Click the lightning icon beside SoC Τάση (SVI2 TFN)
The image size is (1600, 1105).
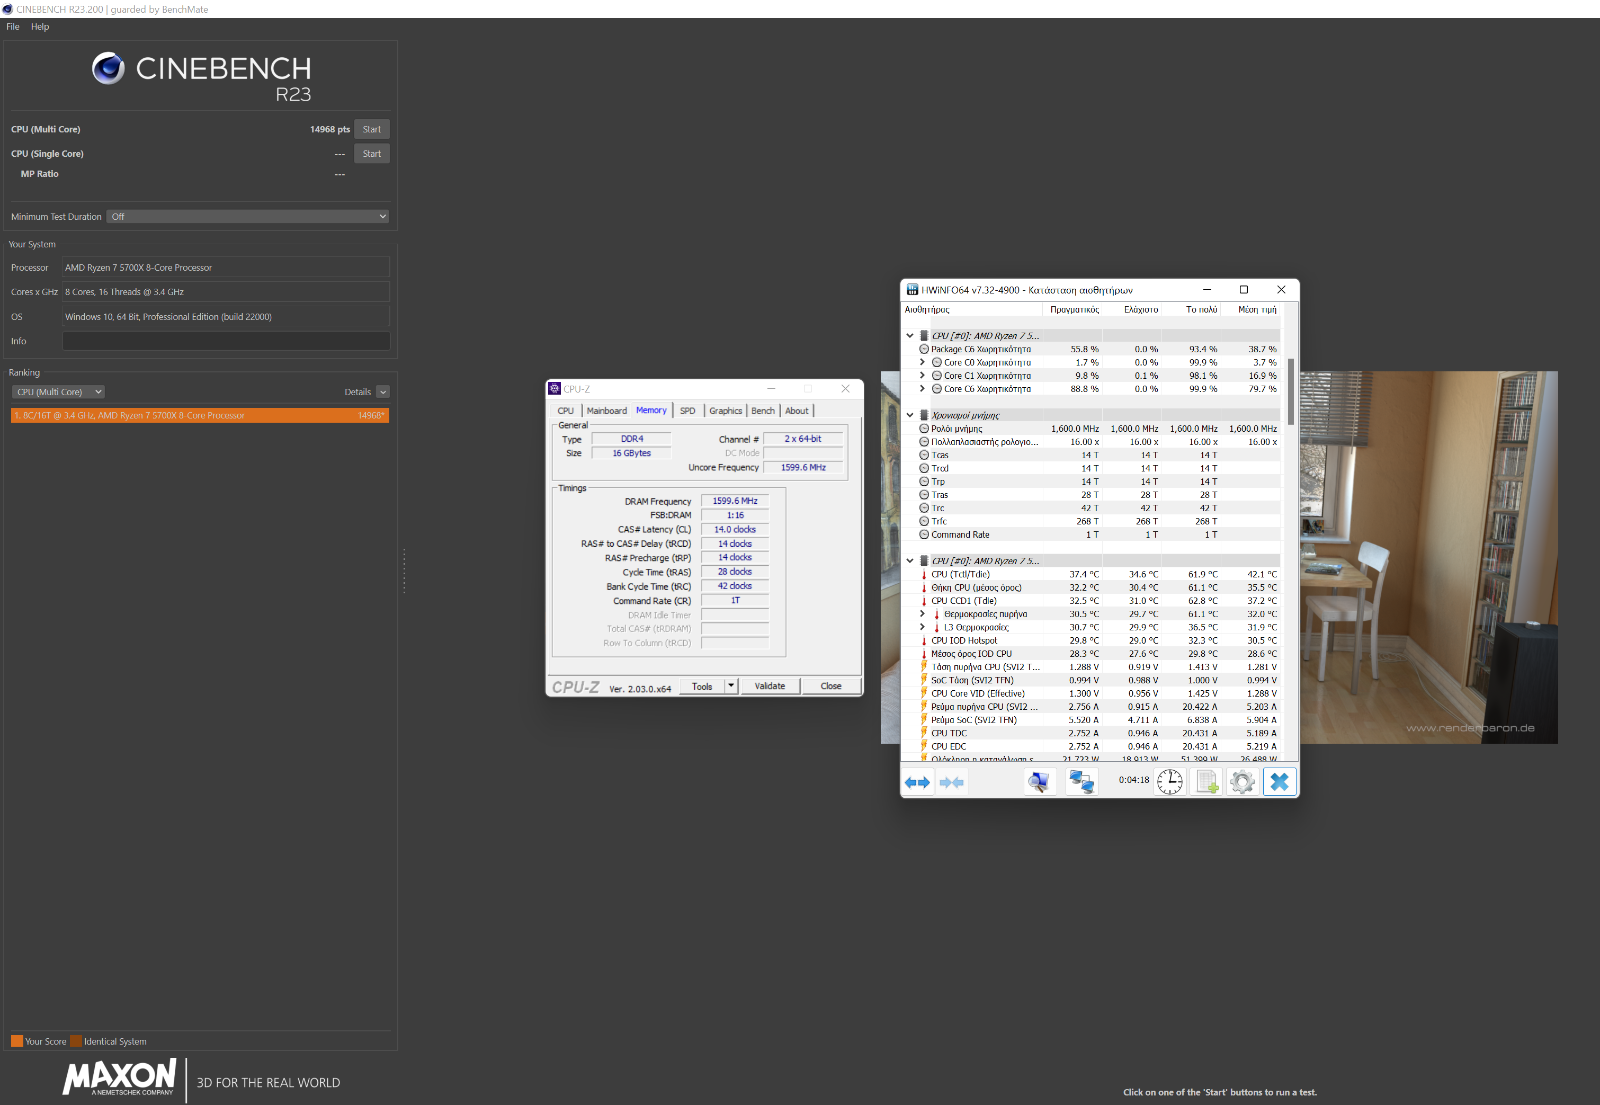[x=924, y=680]
